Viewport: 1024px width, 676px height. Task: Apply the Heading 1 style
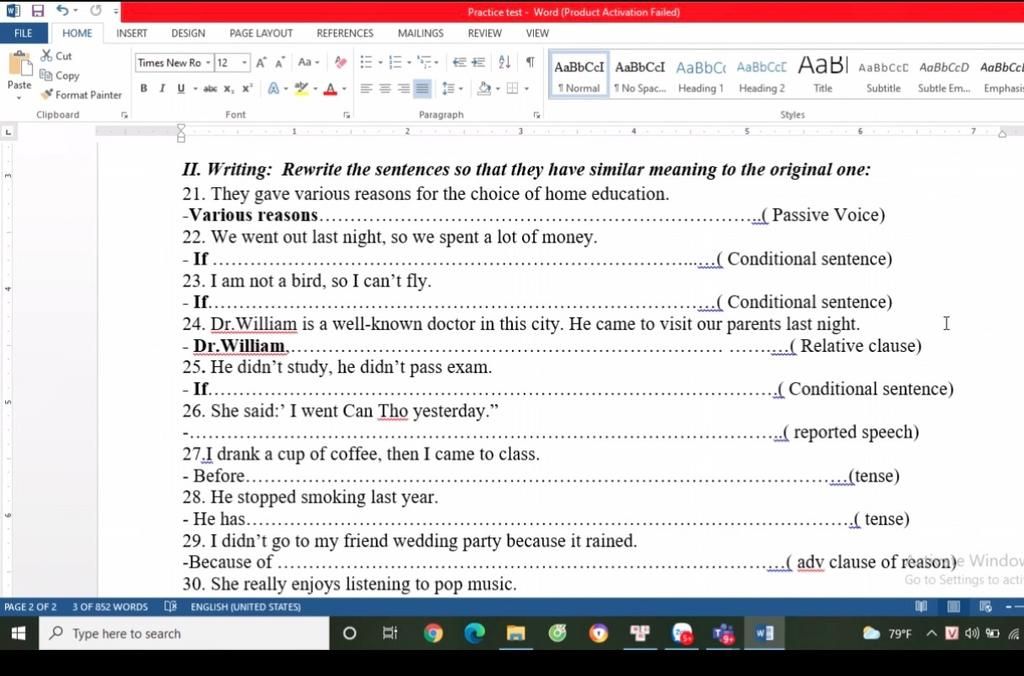701,75
